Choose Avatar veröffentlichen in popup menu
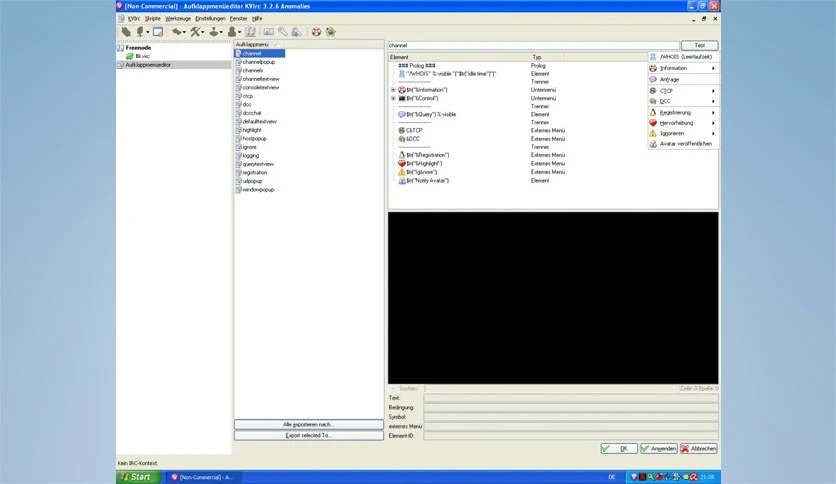The image size is (836, 484). tap(683, 144)
